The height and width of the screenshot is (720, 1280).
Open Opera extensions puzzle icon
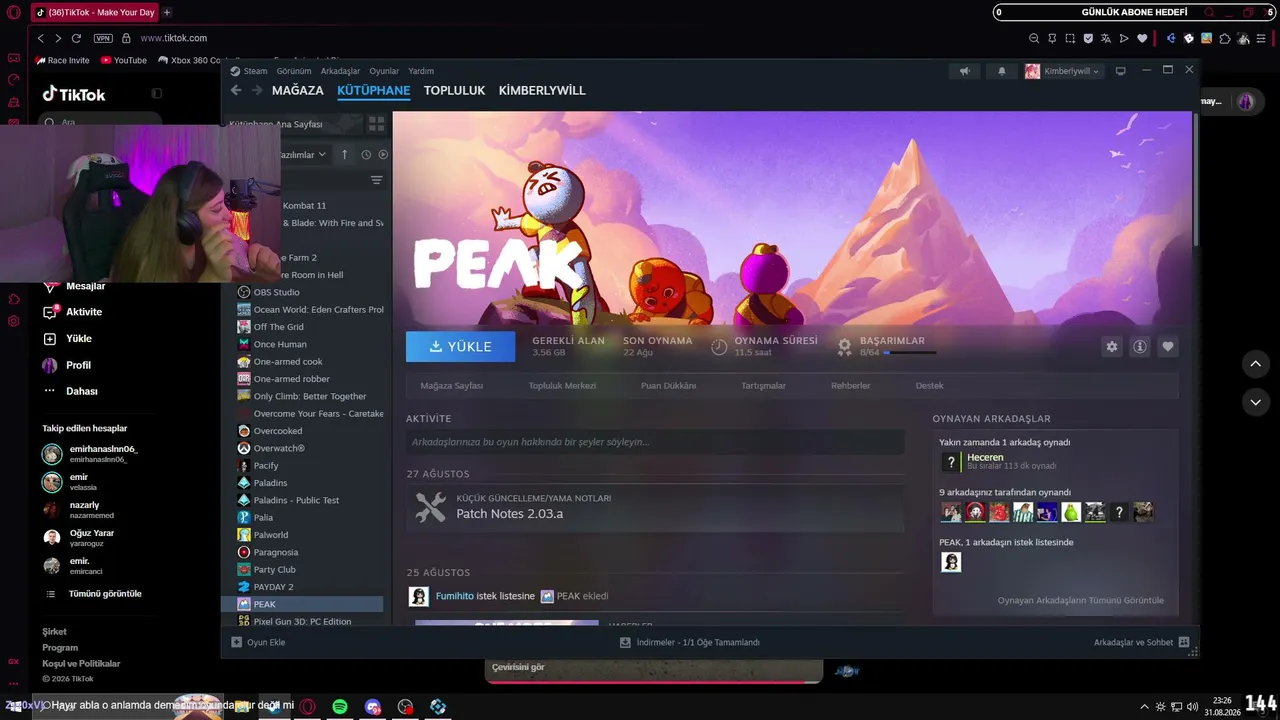pyautogui.click(x=1225, y=38)
